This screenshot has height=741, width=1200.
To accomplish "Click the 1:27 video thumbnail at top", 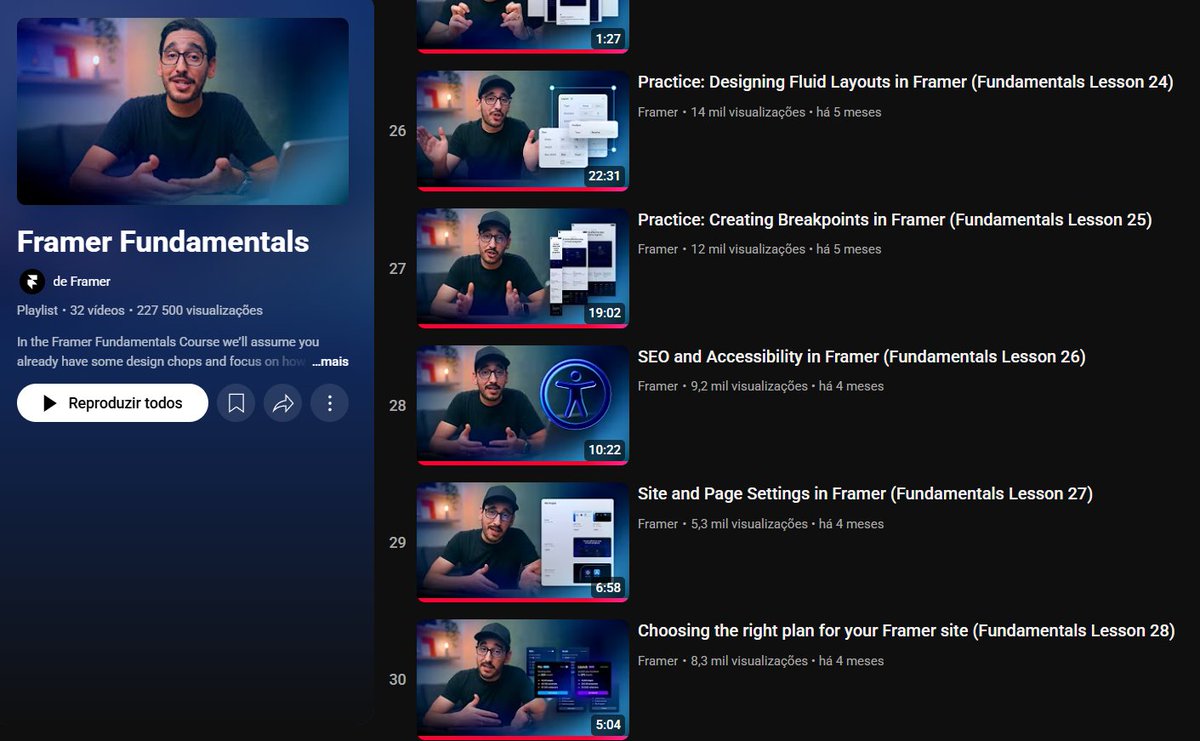I will click(x=522, y=26).
